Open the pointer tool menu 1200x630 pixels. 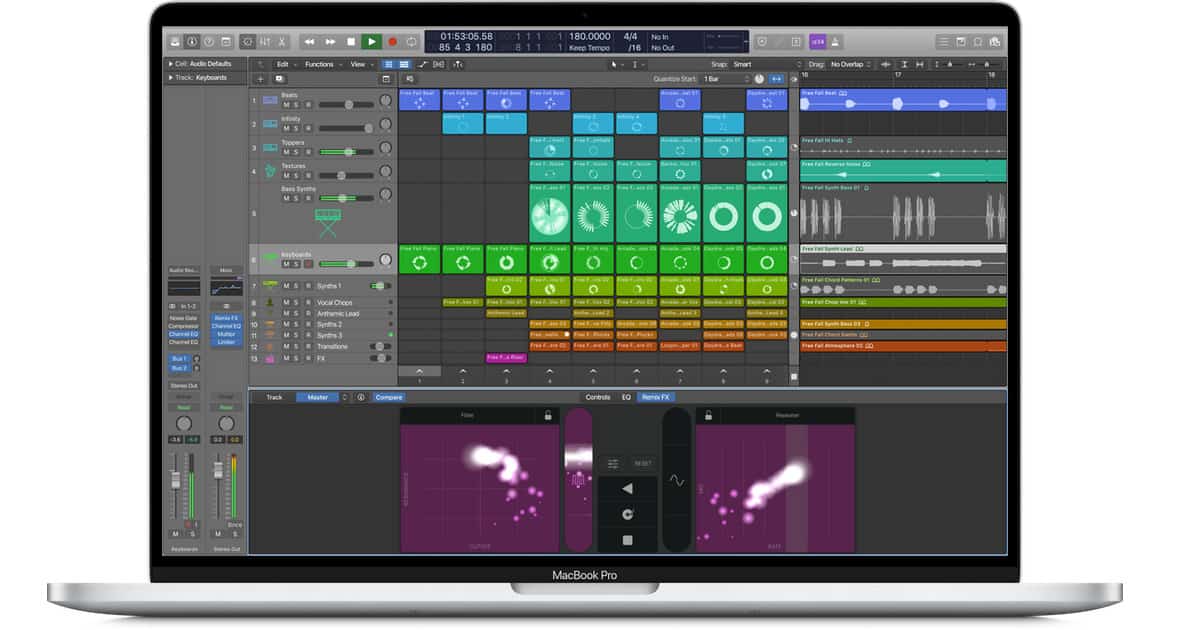(618, 64)
